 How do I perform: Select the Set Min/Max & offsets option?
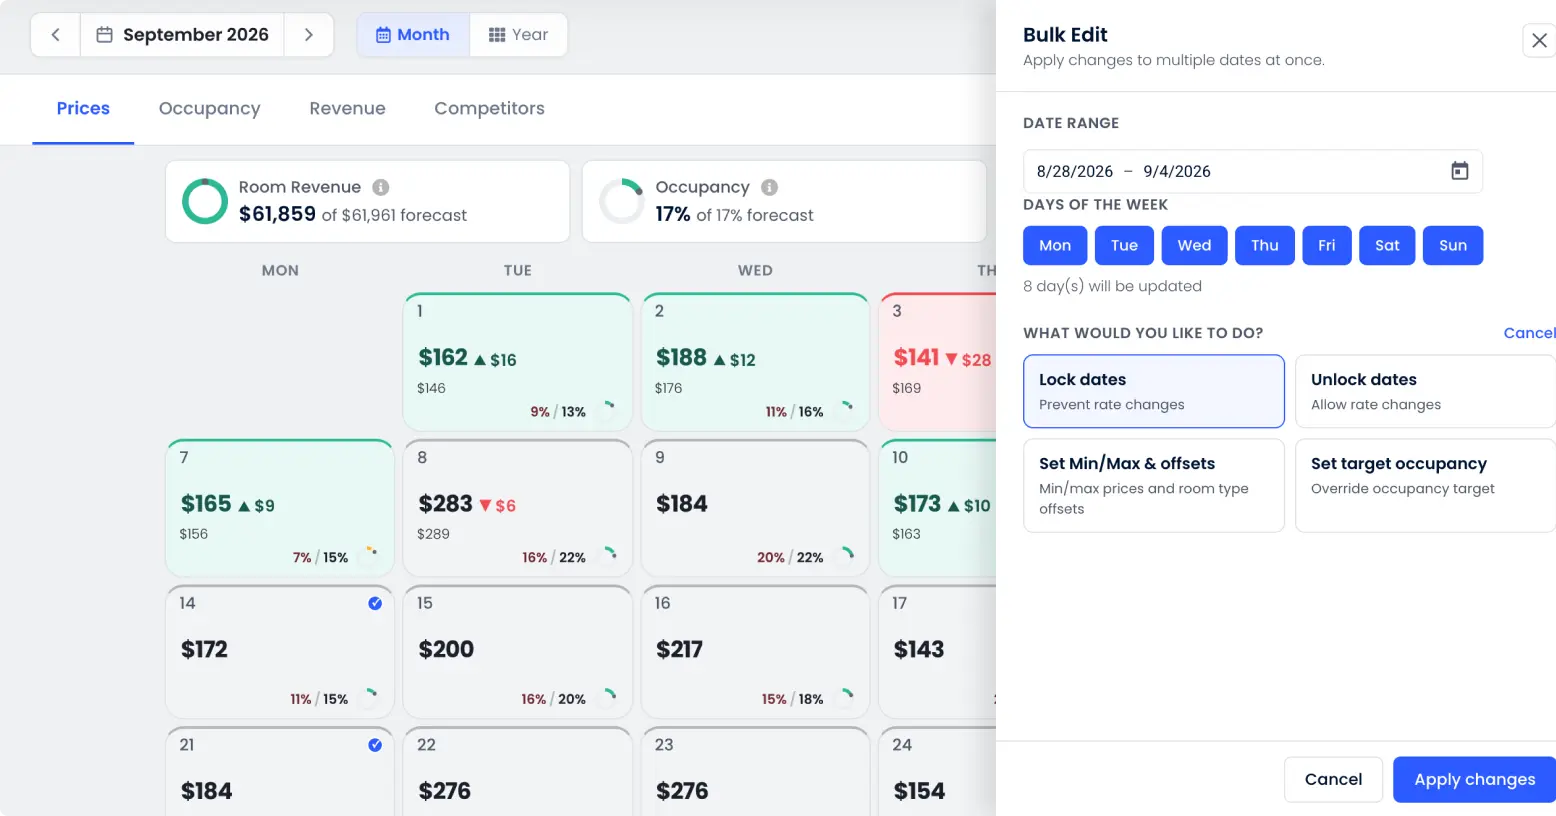pyautogui.click(x=1154, y=486)
